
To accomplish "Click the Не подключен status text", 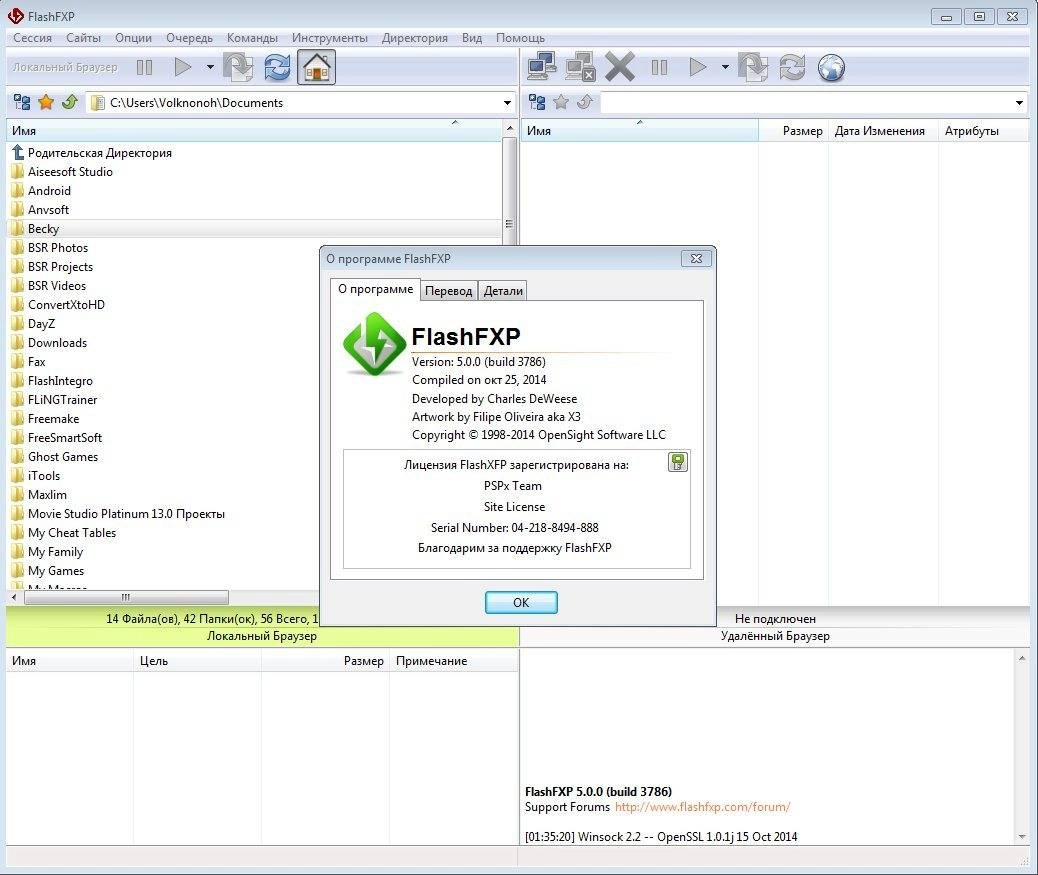I will [x=775, y=619].
